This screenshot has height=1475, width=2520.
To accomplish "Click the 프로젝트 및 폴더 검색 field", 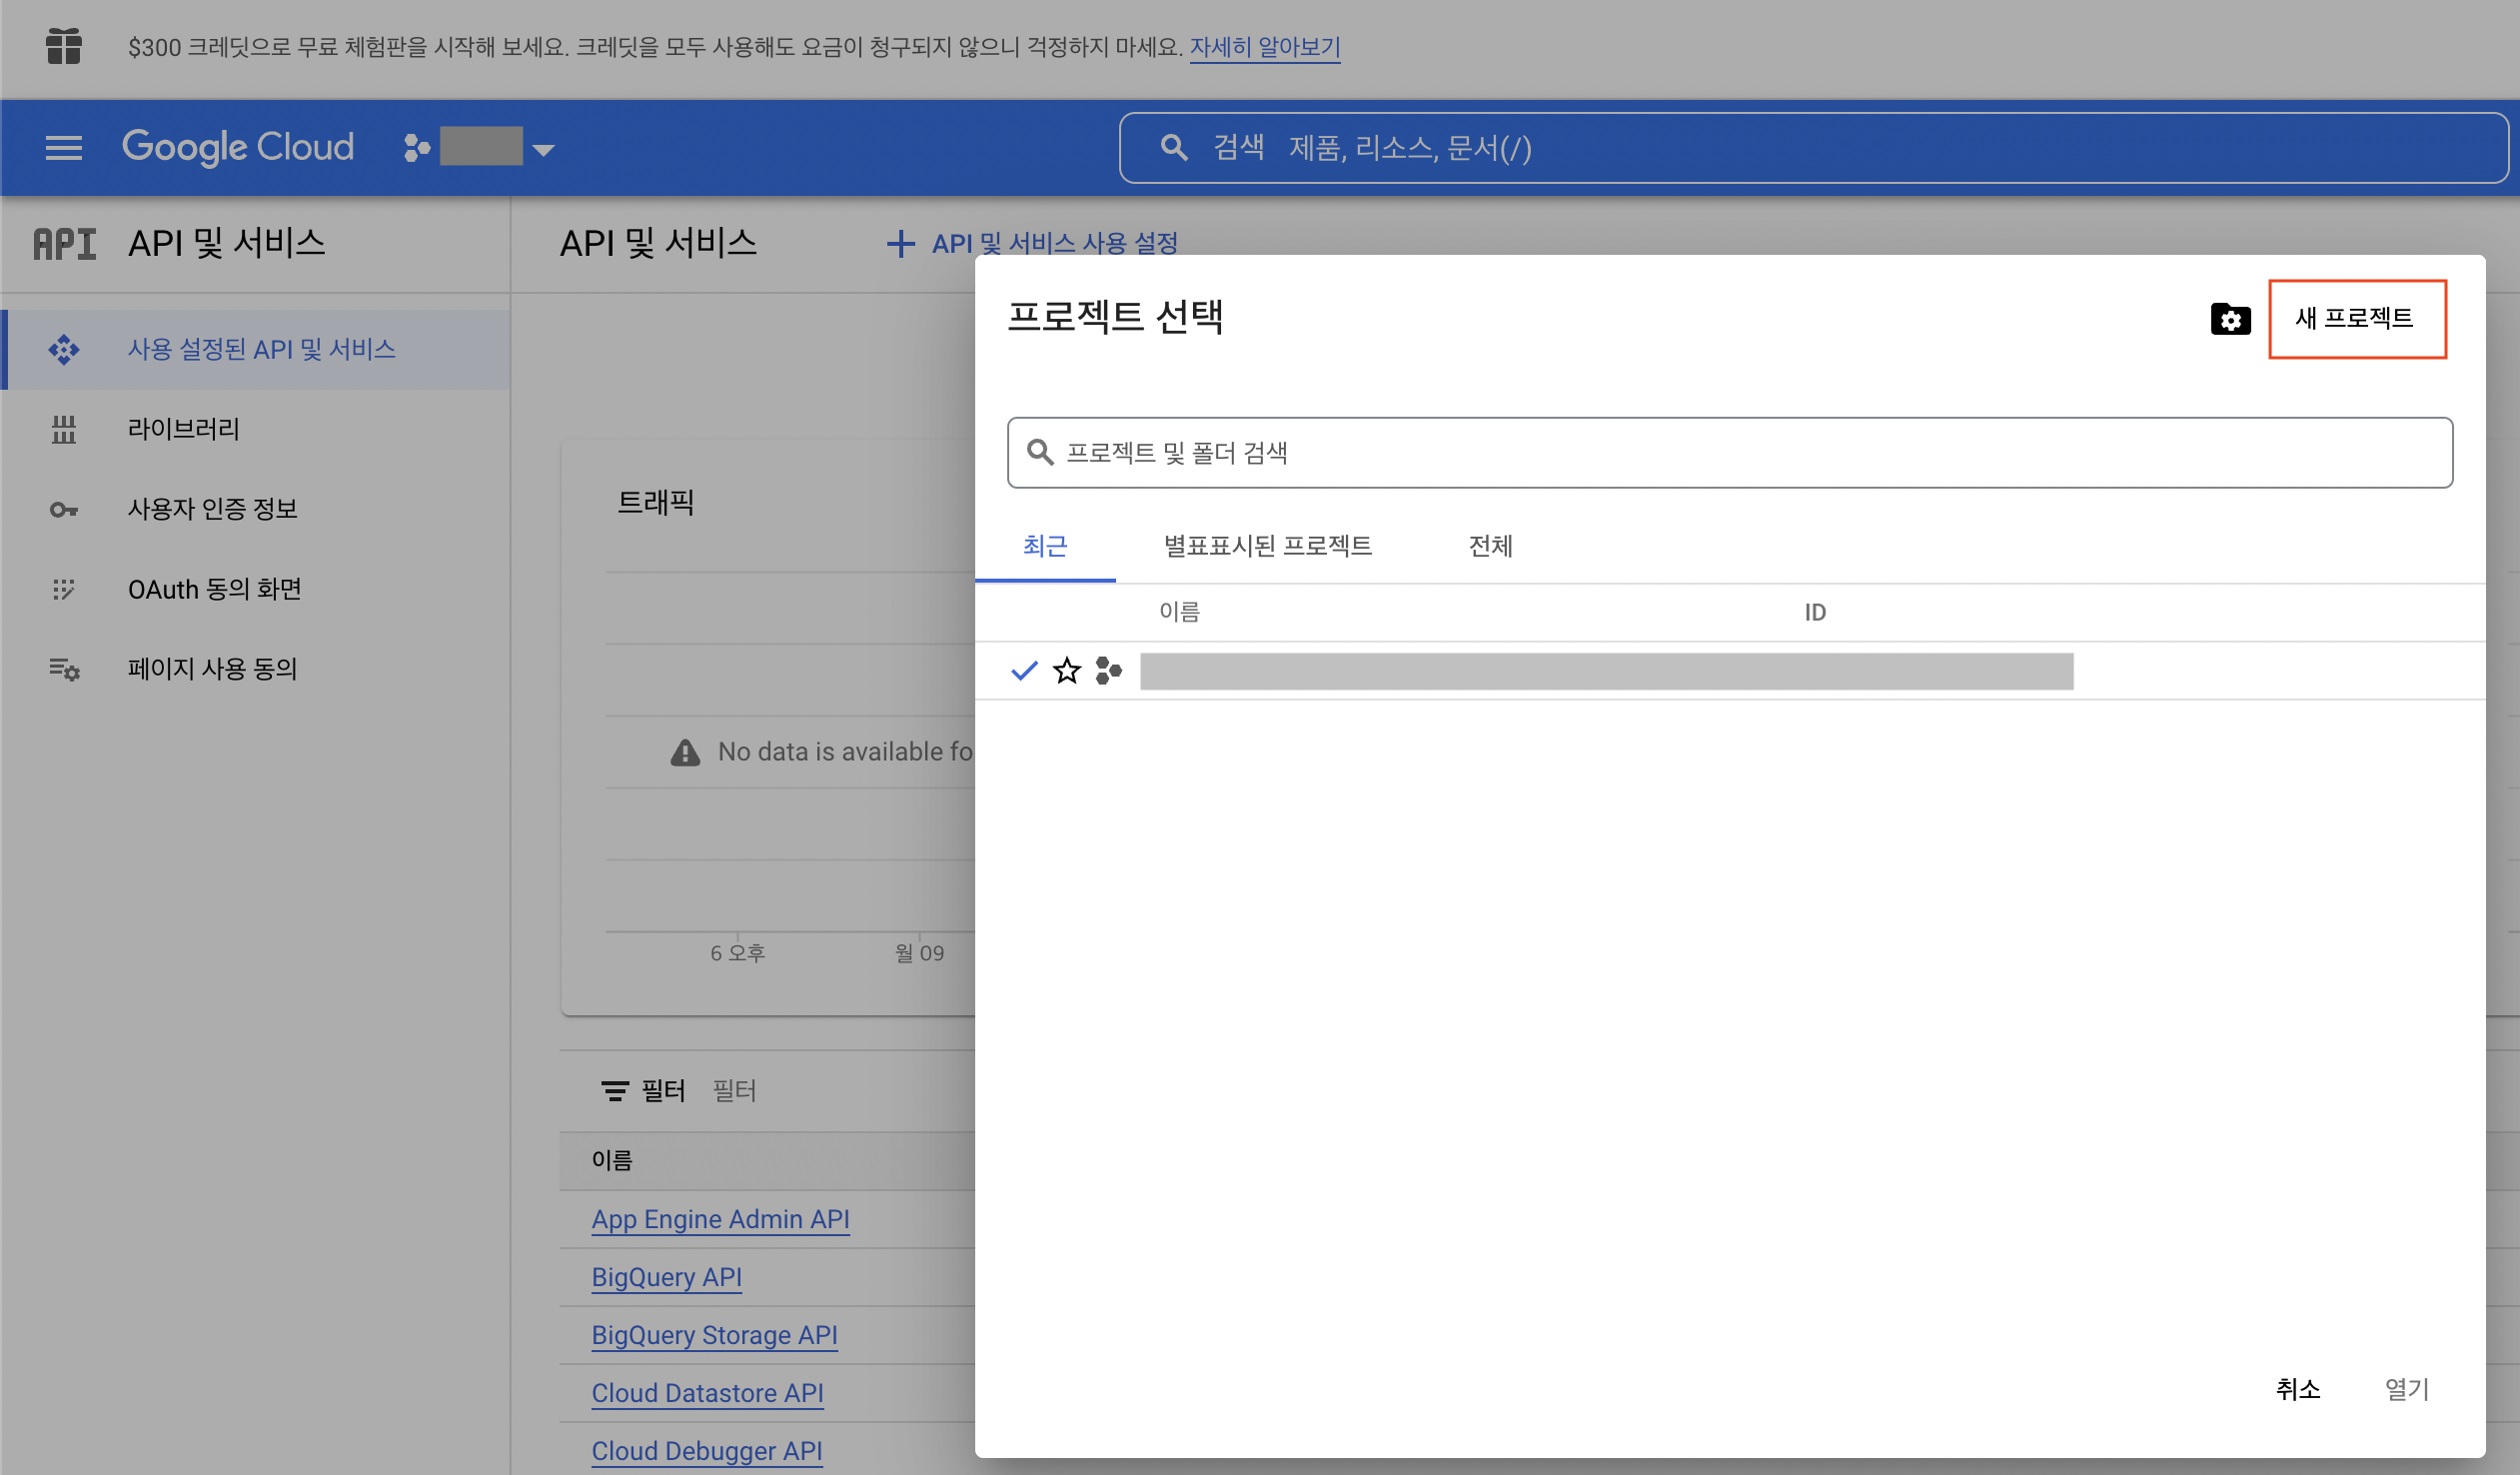I will [x=1730, y=453].
